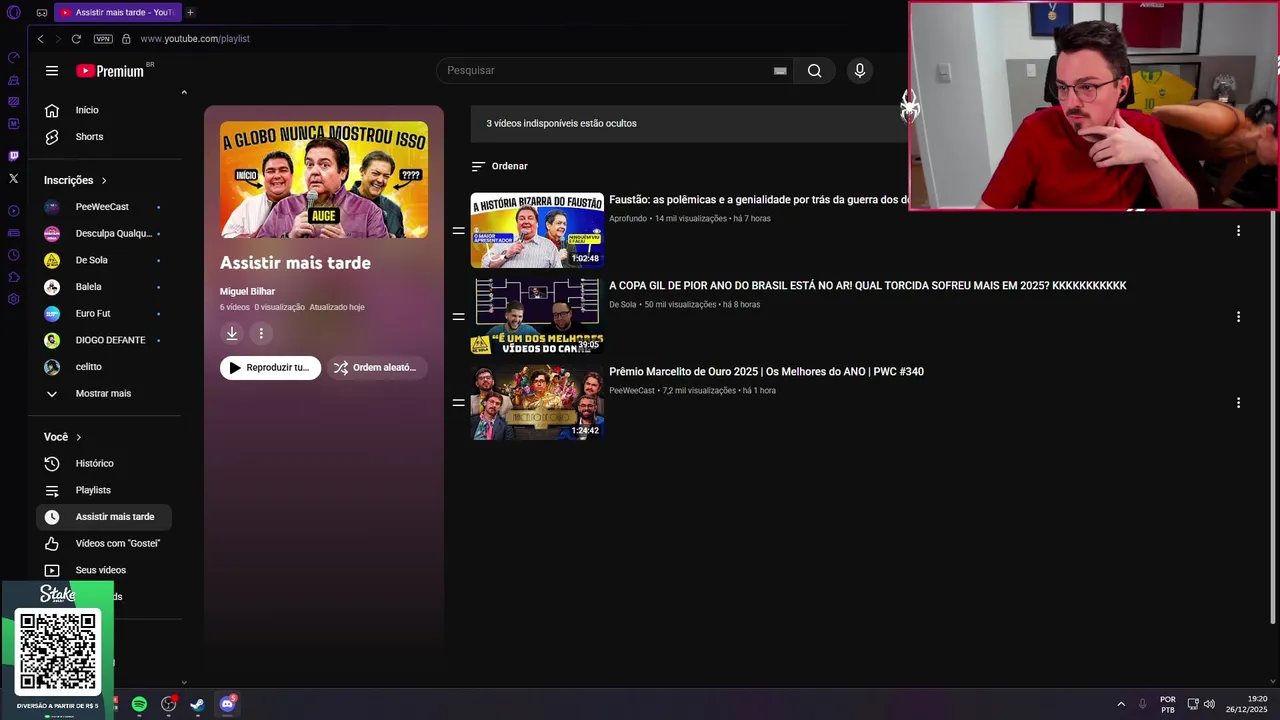Open the YouTube hamburger guide menu

click(52, 71)
